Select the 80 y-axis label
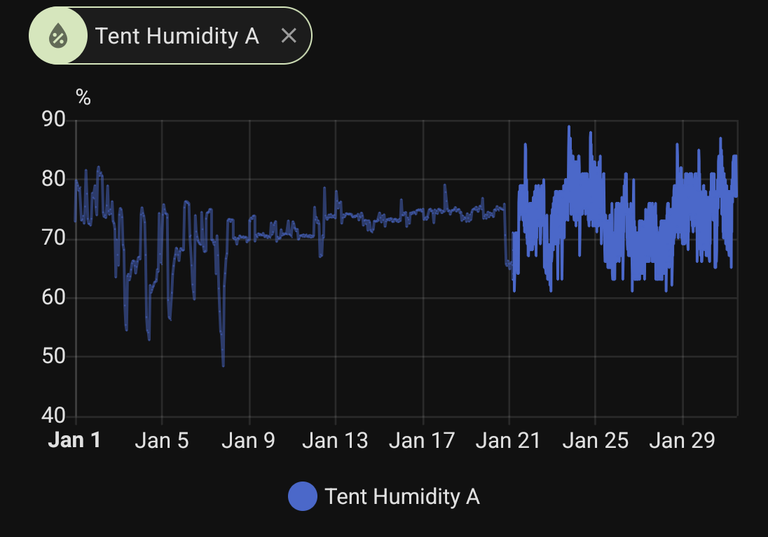The width and height of the screenshot is (768, 537). pyautogui.click(x=54, y=180)
